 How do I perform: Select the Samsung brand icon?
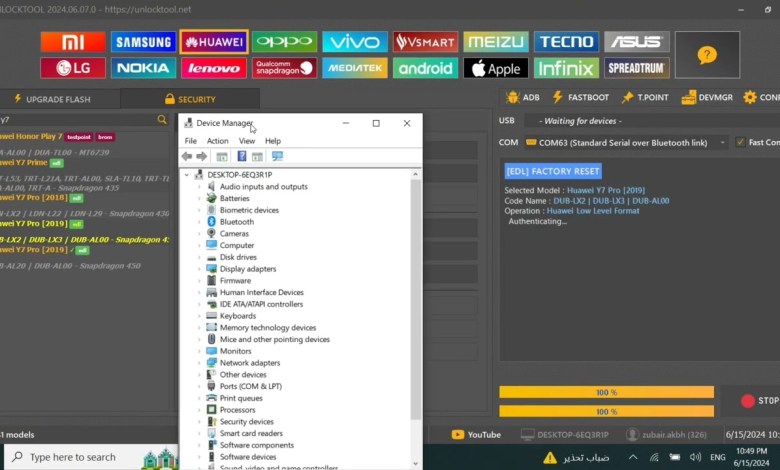click(143, 42)
